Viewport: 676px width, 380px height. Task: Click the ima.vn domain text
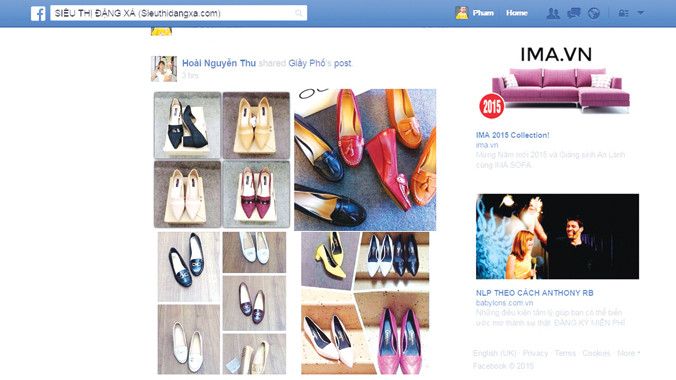pos(487,145)
